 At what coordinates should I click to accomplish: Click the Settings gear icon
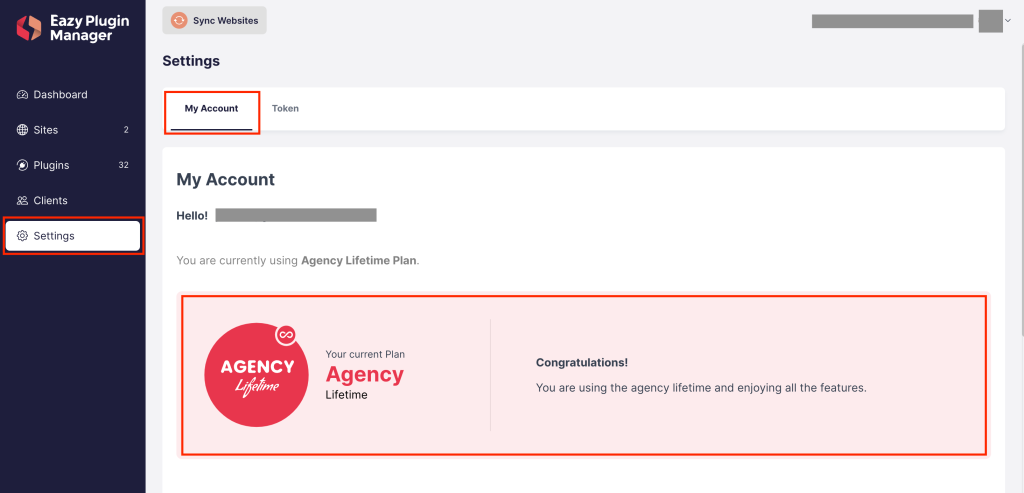tap(22, 236)
